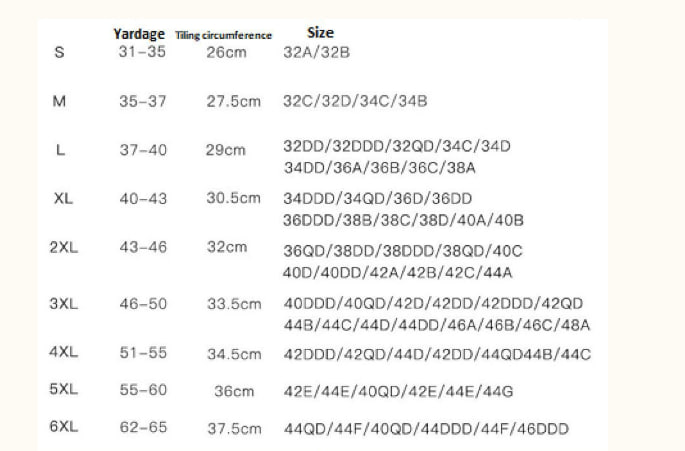Click the 32C/32D/34C/34B size text
This screenshot has width=685, height=451.
(x=355, y=101)
